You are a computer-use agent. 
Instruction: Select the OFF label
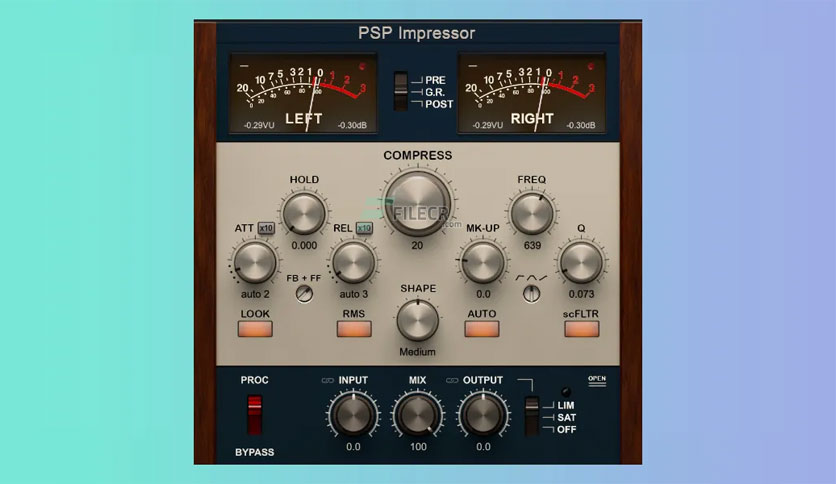pos(566,430)
